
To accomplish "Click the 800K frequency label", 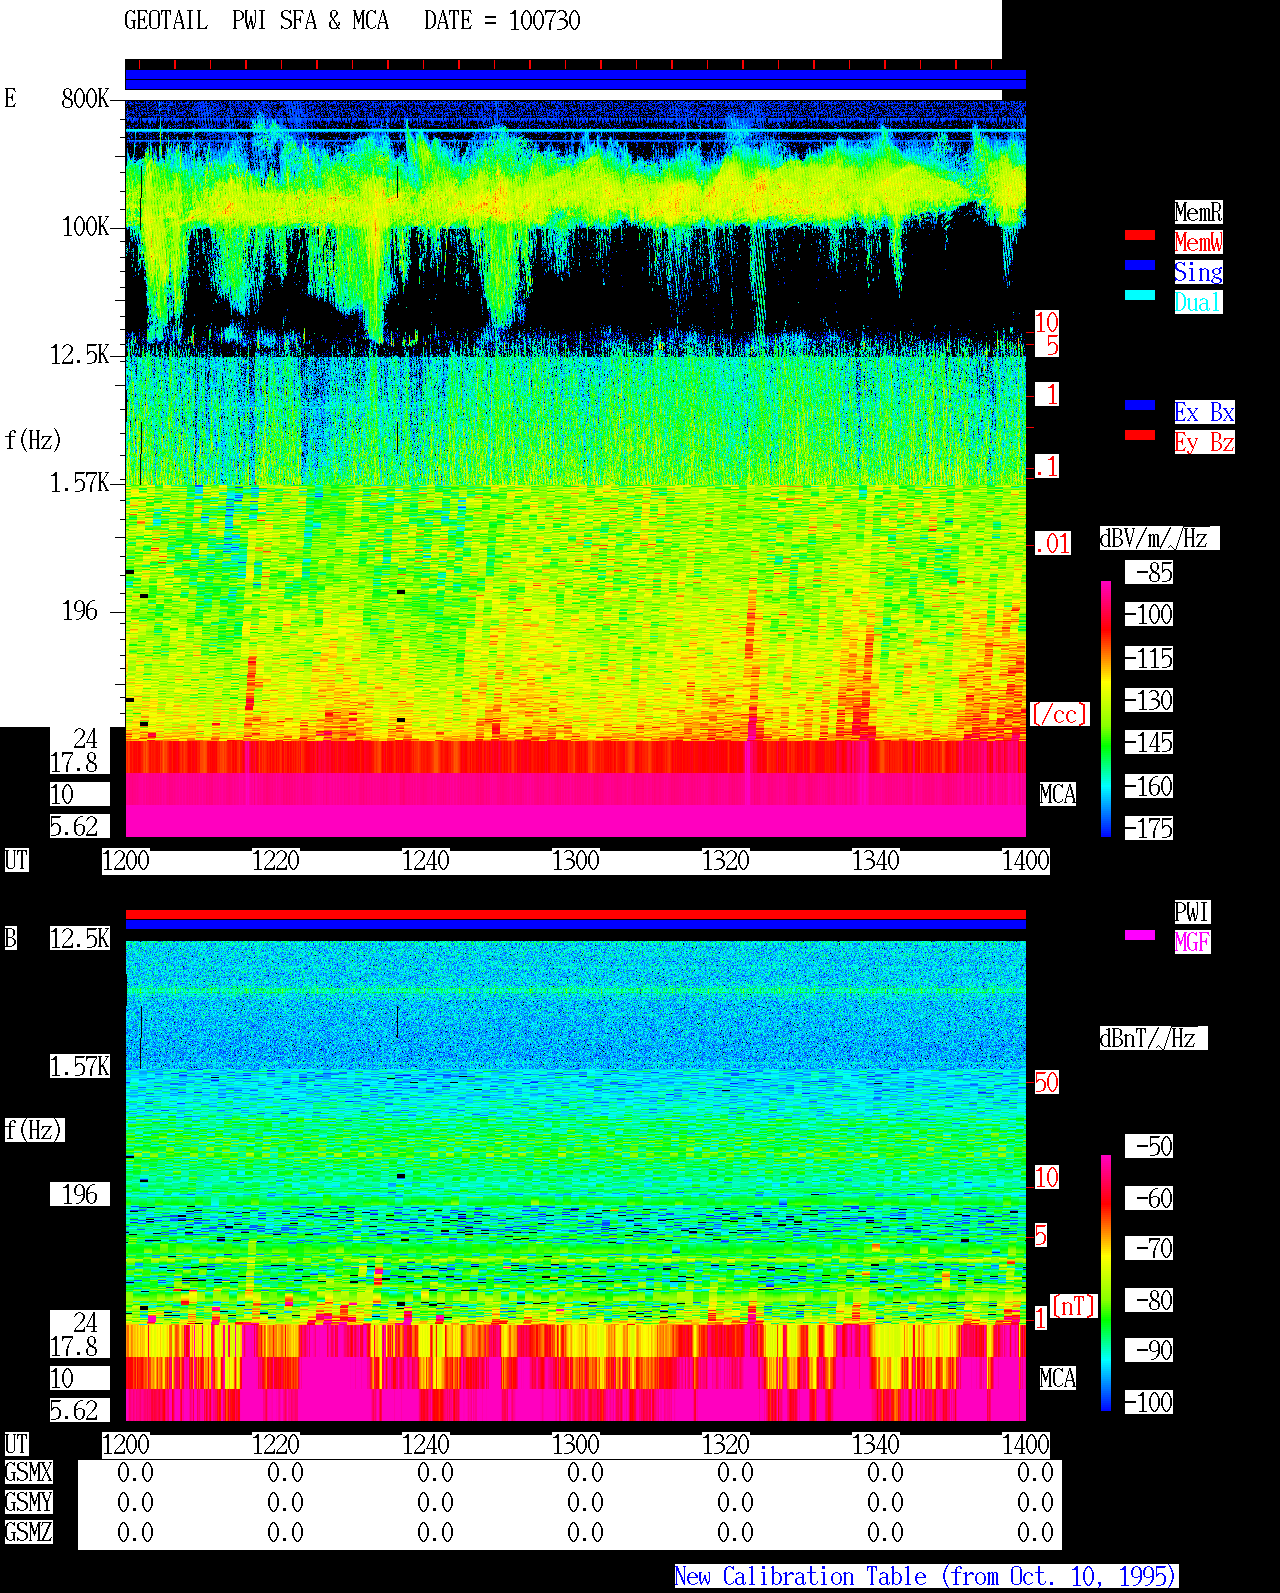I will [x=85, y=98].
